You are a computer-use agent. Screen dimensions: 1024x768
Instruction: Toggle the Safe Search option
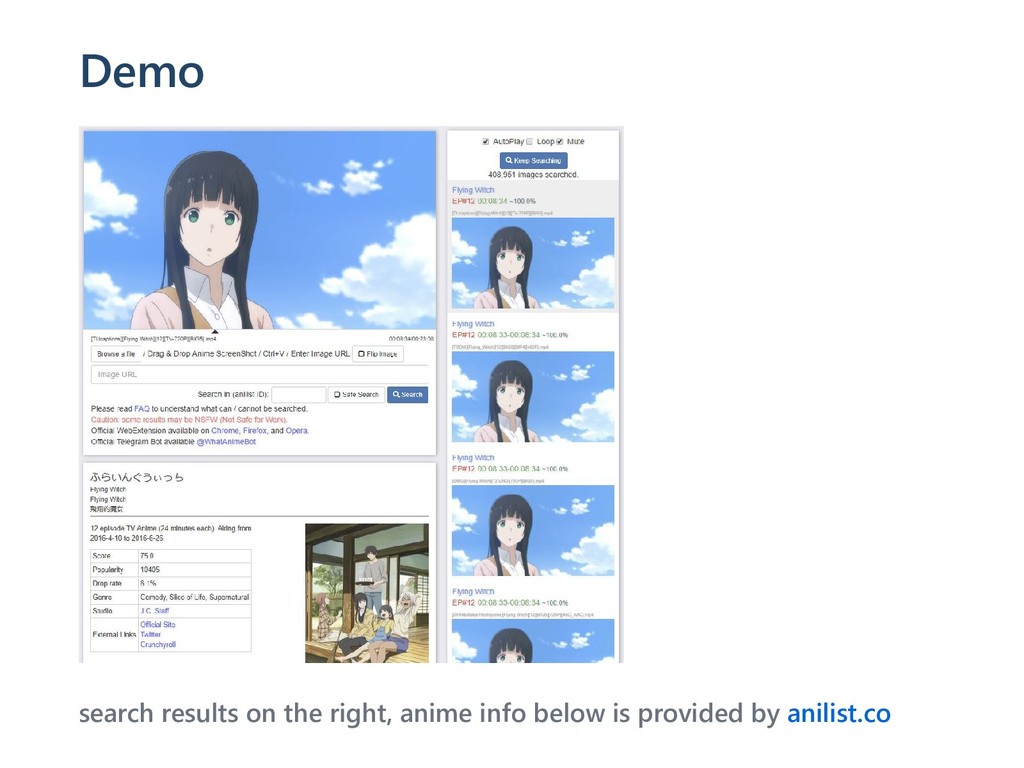pyautogui.click(x=356, y=394)
